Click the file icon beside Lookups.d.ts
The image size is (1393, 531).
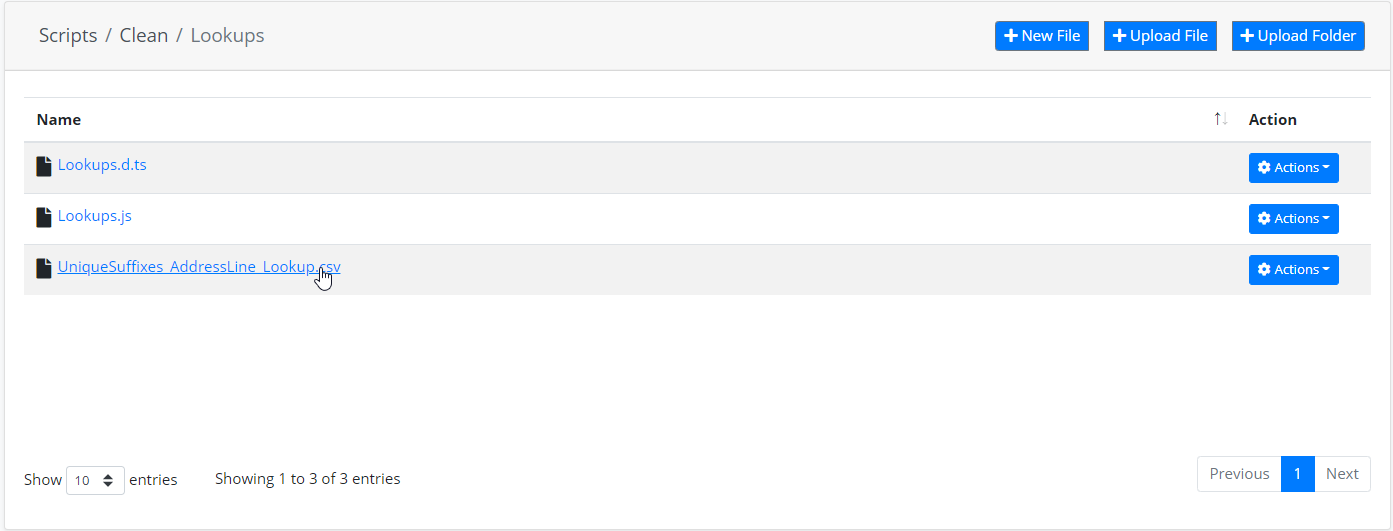pos(44,166)
